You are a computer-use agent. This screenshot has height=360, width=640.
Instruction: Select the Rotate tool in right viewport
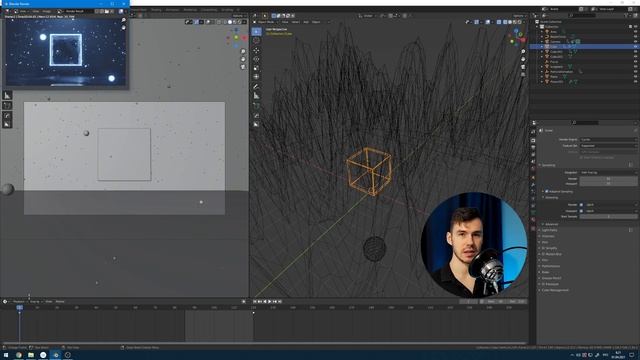256,59
